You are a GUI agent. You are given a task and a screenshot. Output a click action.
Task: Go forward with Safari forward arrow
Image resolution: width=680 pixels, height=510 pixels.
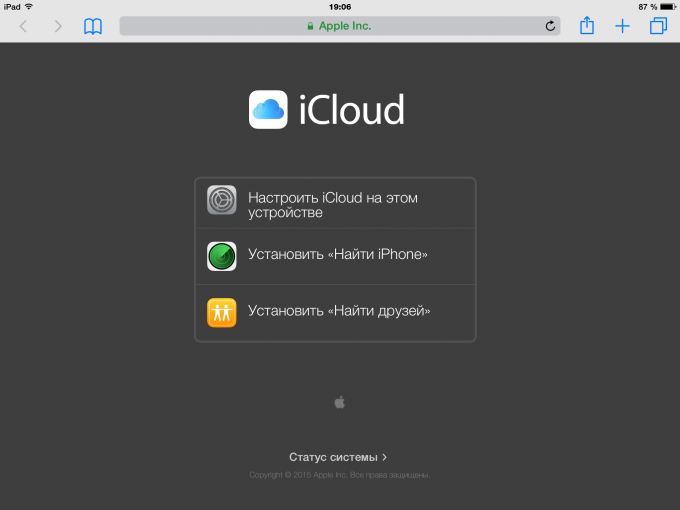[58, 26]
